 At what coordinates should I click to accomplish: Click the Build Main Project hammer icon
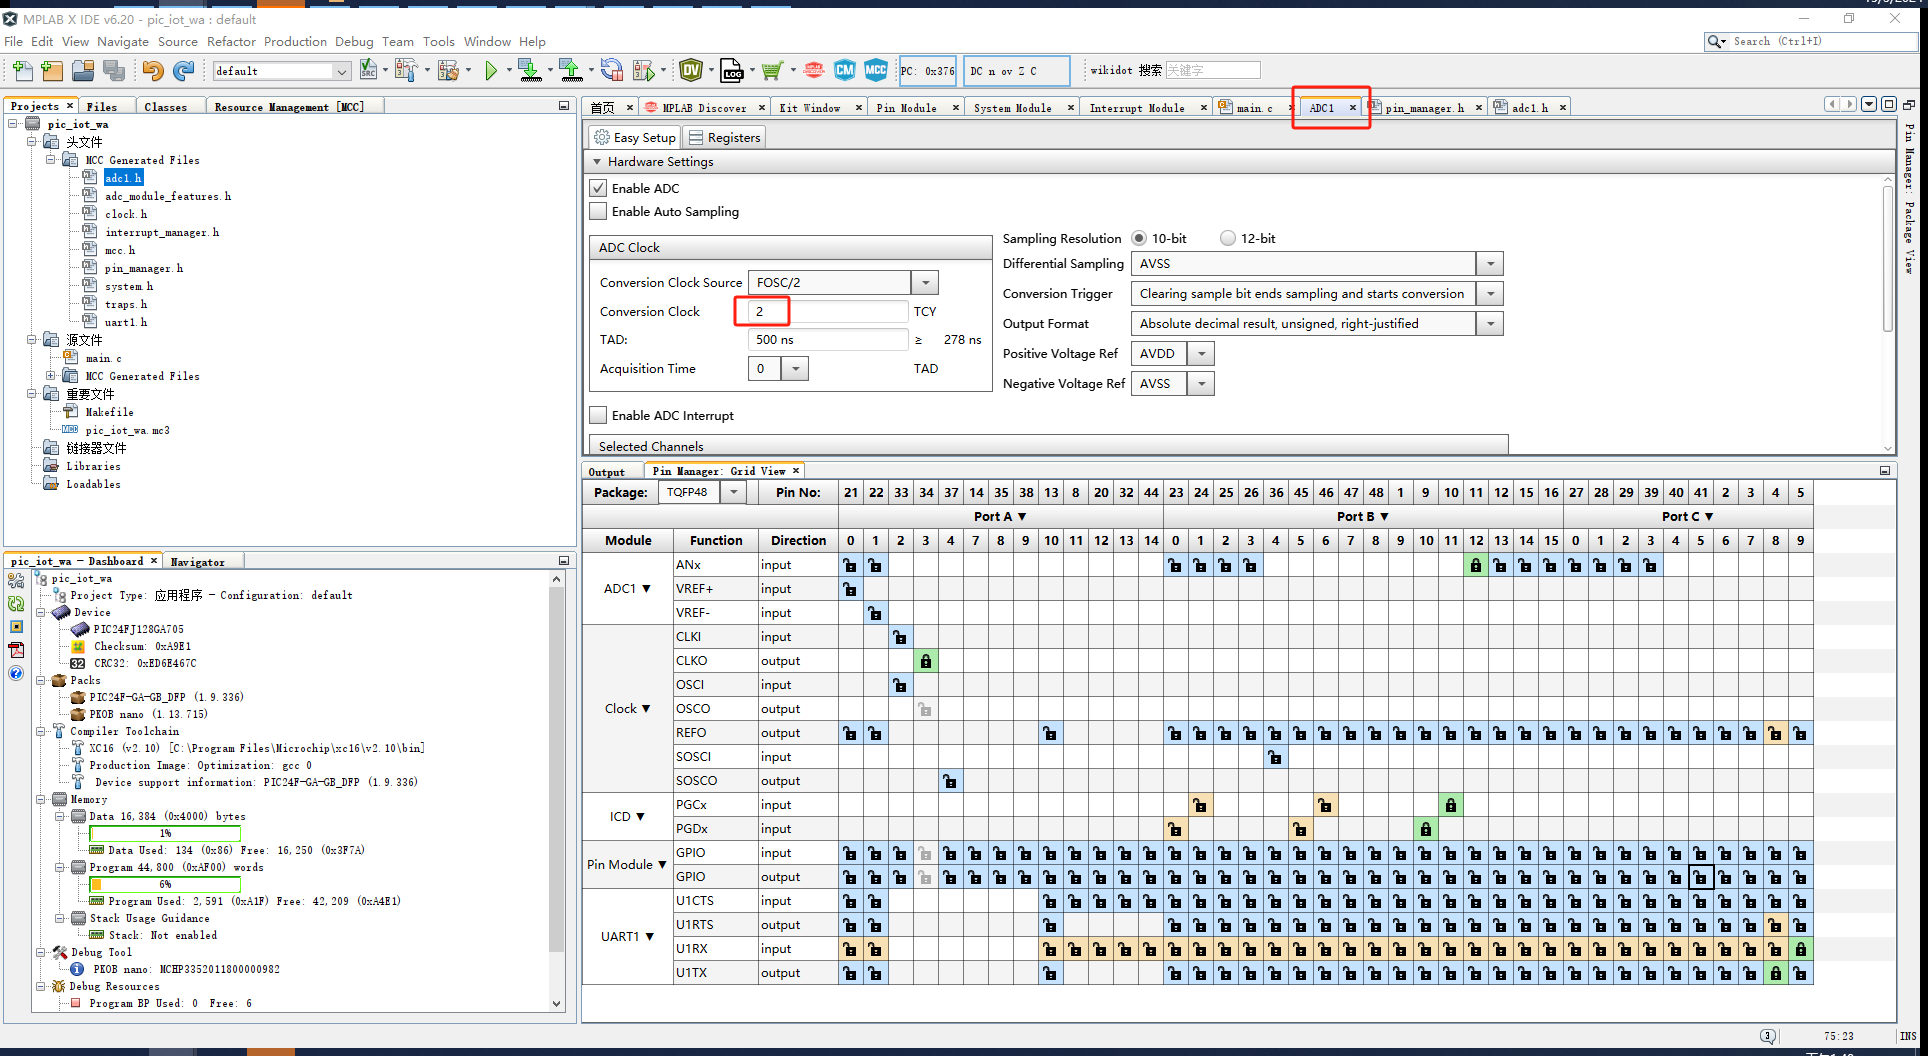tap(404, 70)
